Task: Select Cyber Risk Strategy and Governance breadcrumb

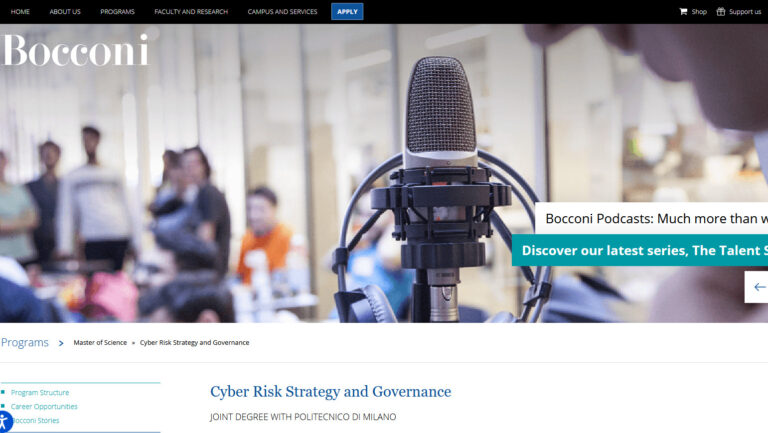Action: coord(194,343)
